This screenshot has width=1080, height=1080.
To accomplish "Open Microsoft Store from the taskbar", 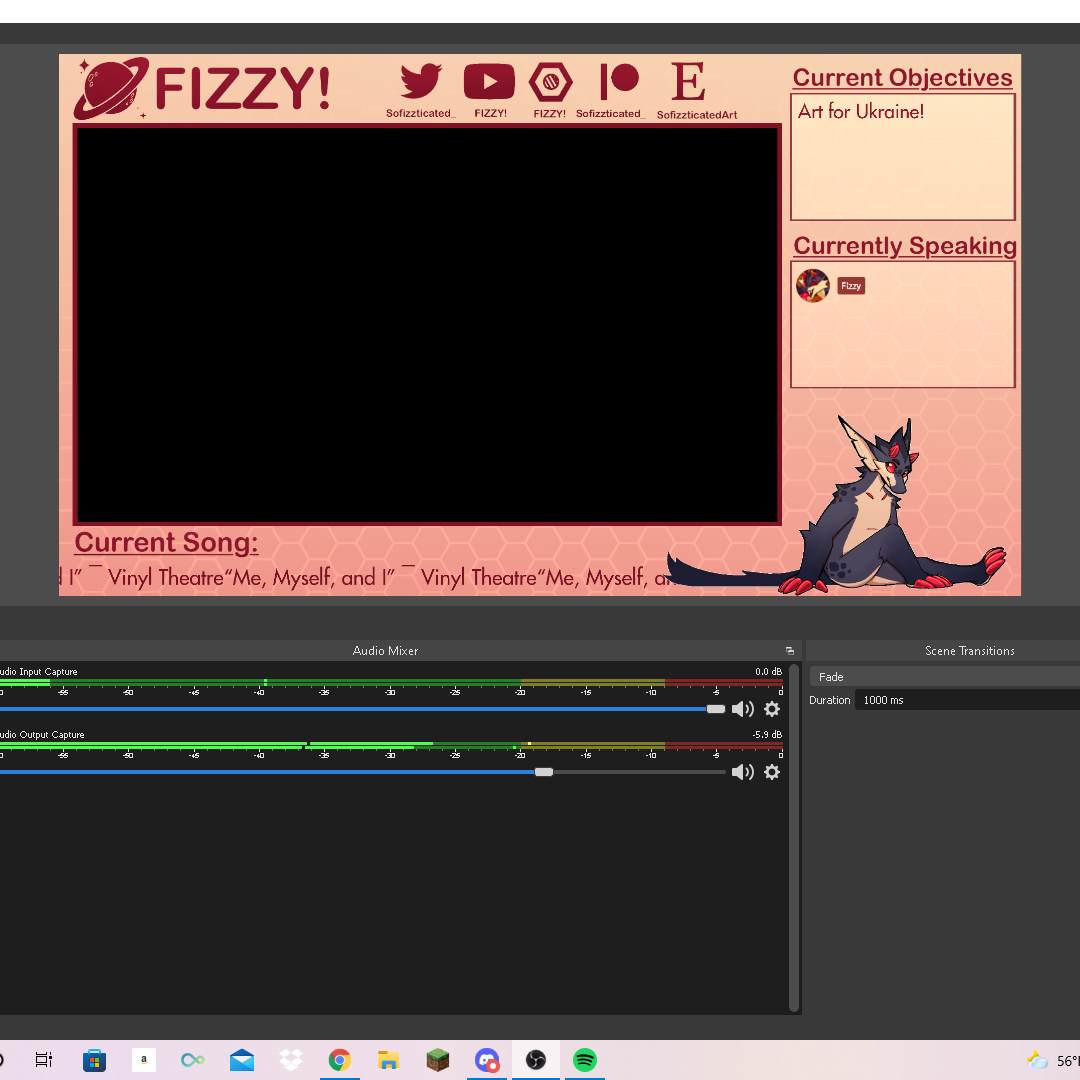I will click(x=94, y=1060).
